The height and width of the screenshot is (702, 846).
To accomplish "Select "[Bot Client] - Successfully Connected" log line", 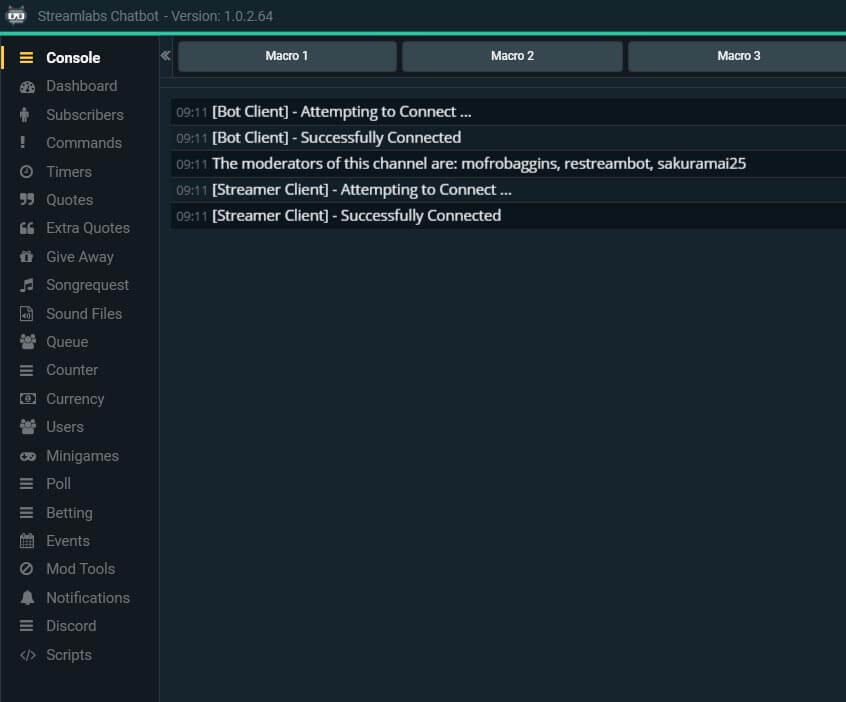I will [x=508, y=138].
